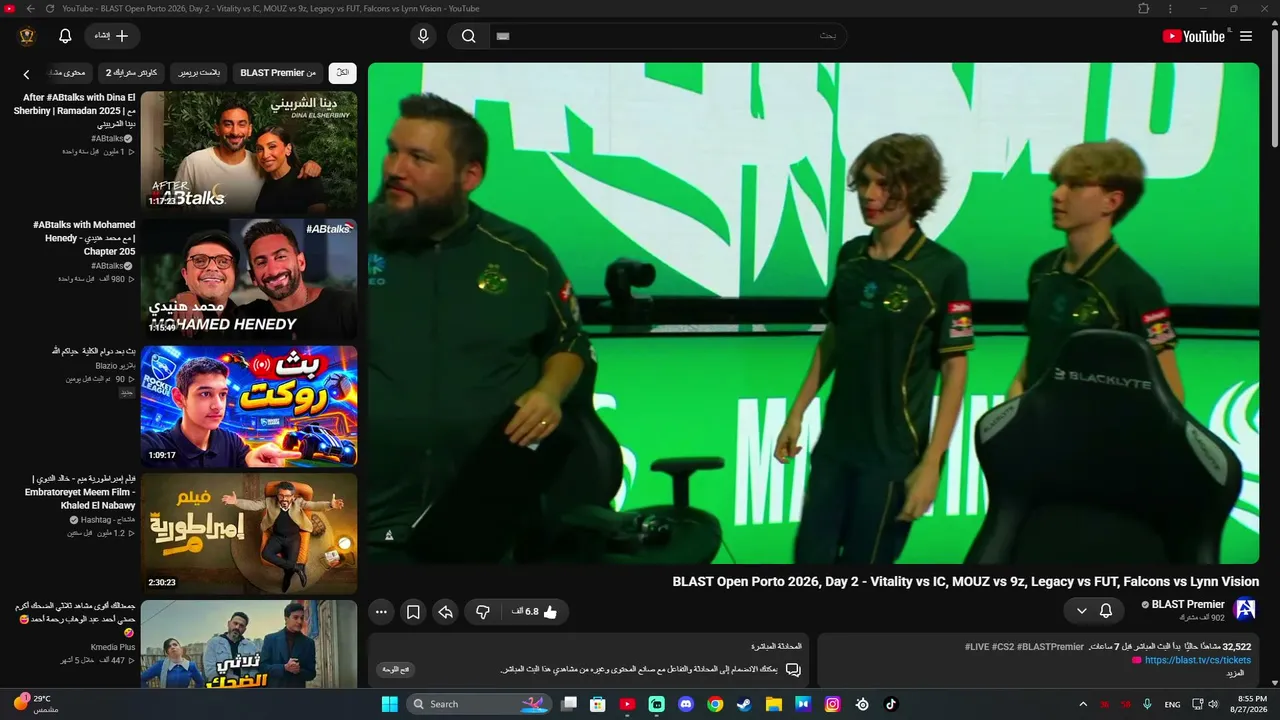Open the BLAST Premier channel avatar
Image resolution: width=1280 pixels, height=720 pixels.
pos(1245,610)
